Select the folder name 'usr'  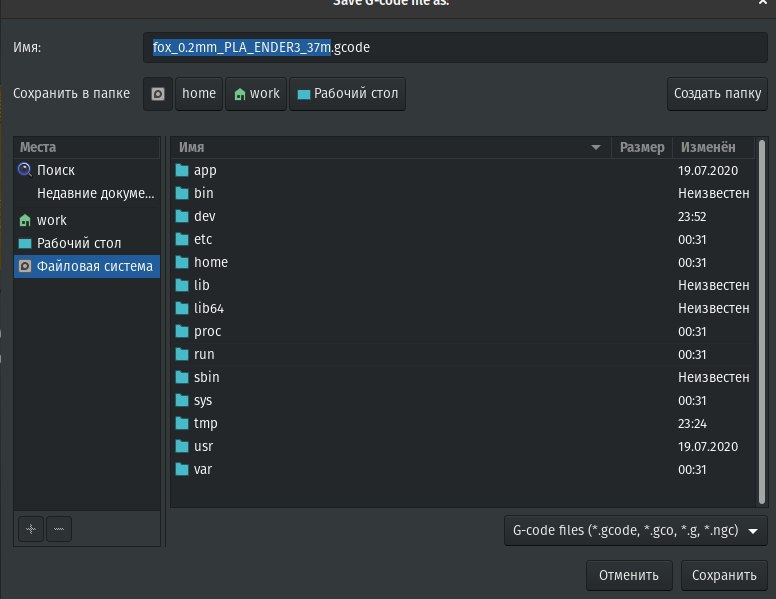[x=203, y=447]
